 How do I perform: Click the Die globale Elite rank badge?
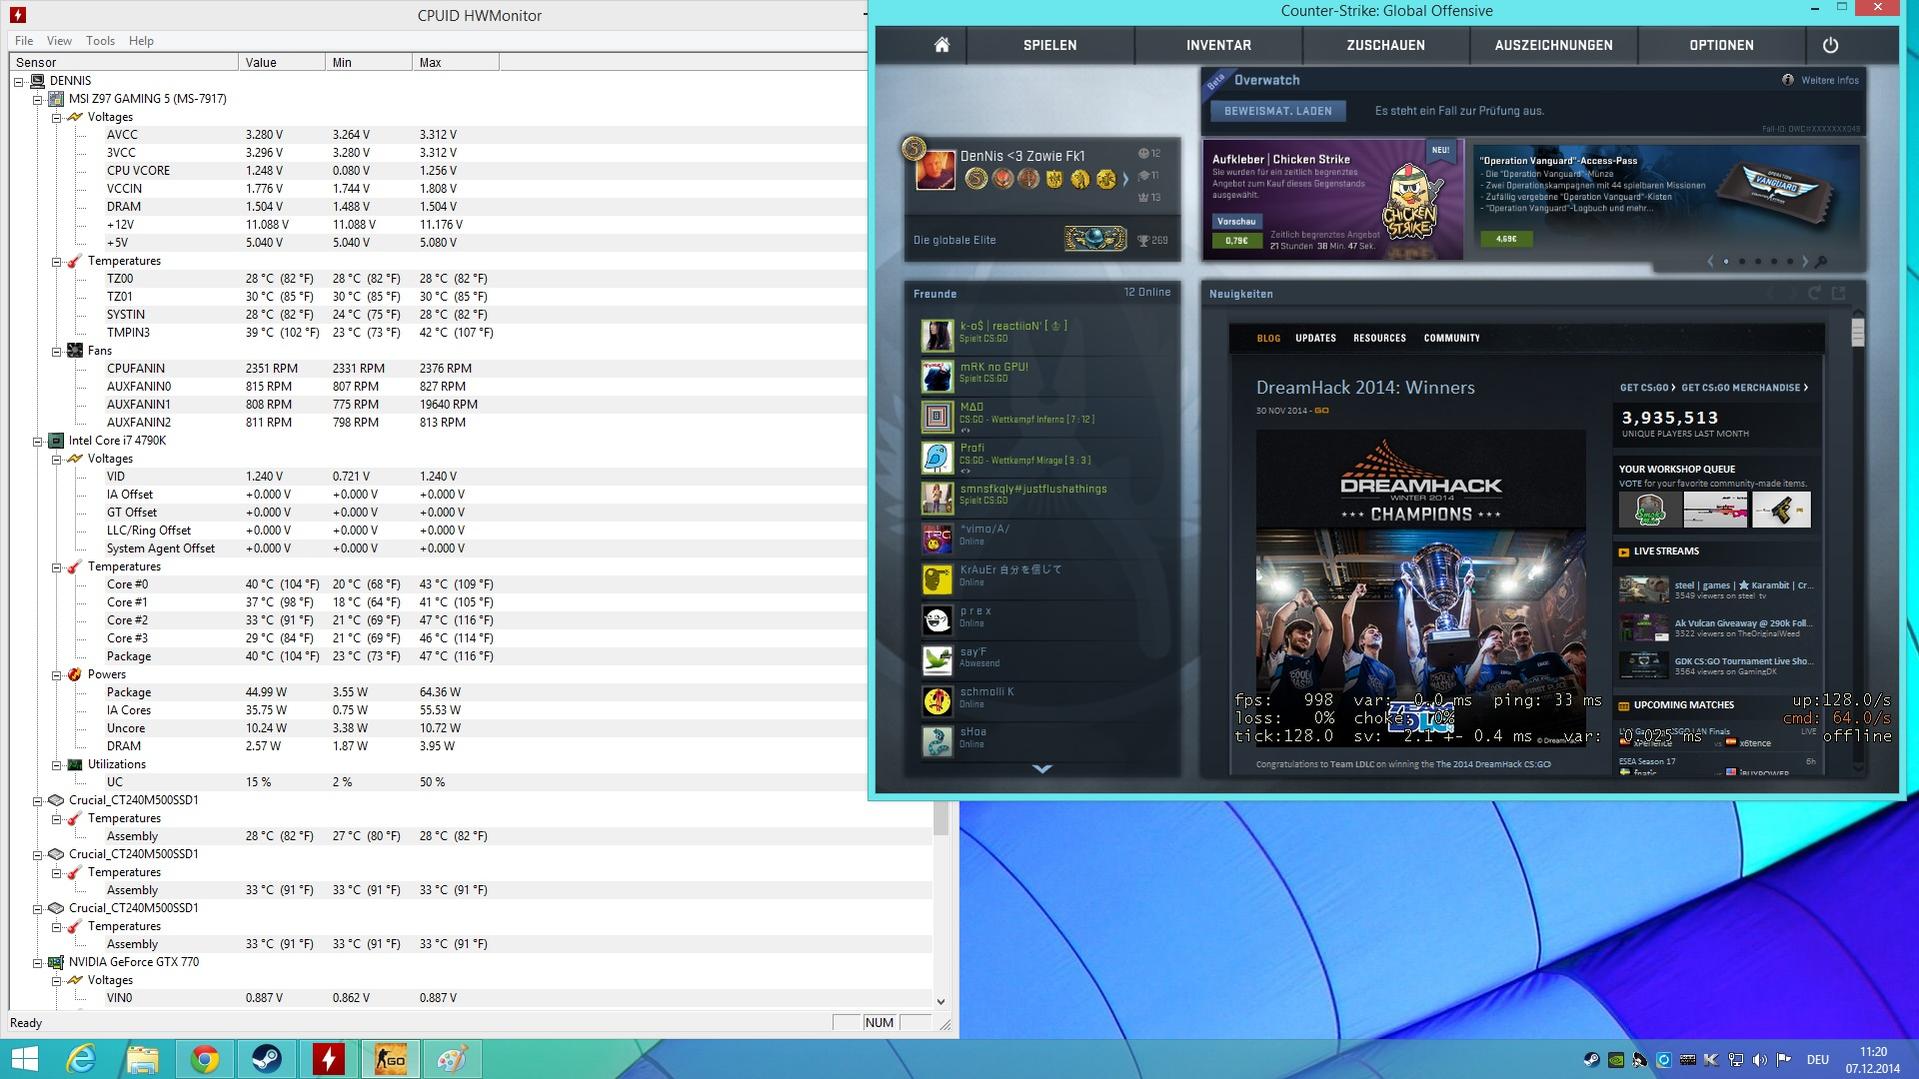(x=1095, y=239)
